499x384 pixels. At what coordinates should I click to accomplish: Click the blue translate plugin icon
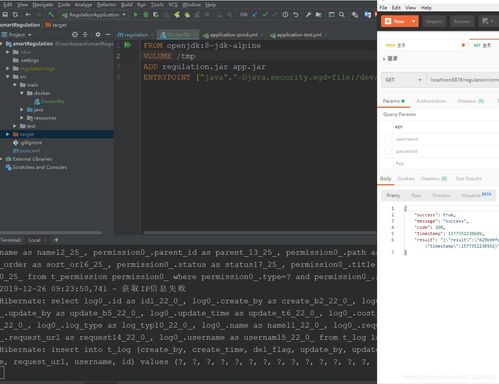coord(368,15)
